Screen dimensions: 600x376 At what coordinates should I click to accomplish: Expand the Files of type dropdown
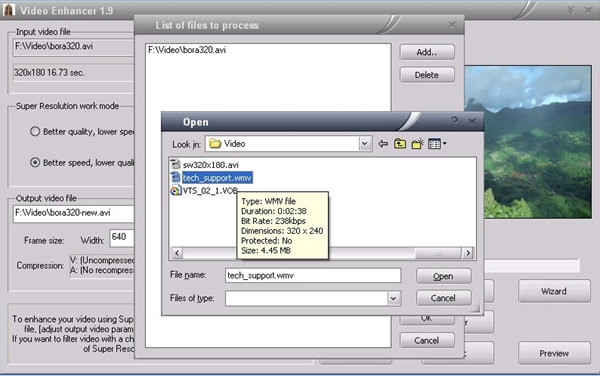coord(393,298)
